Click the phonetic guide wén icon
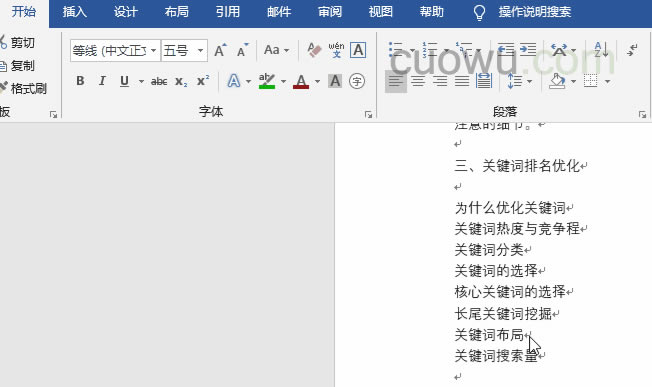Image resolution: width=652 pixels, height=387 pixels. click(x=336, y=50)
